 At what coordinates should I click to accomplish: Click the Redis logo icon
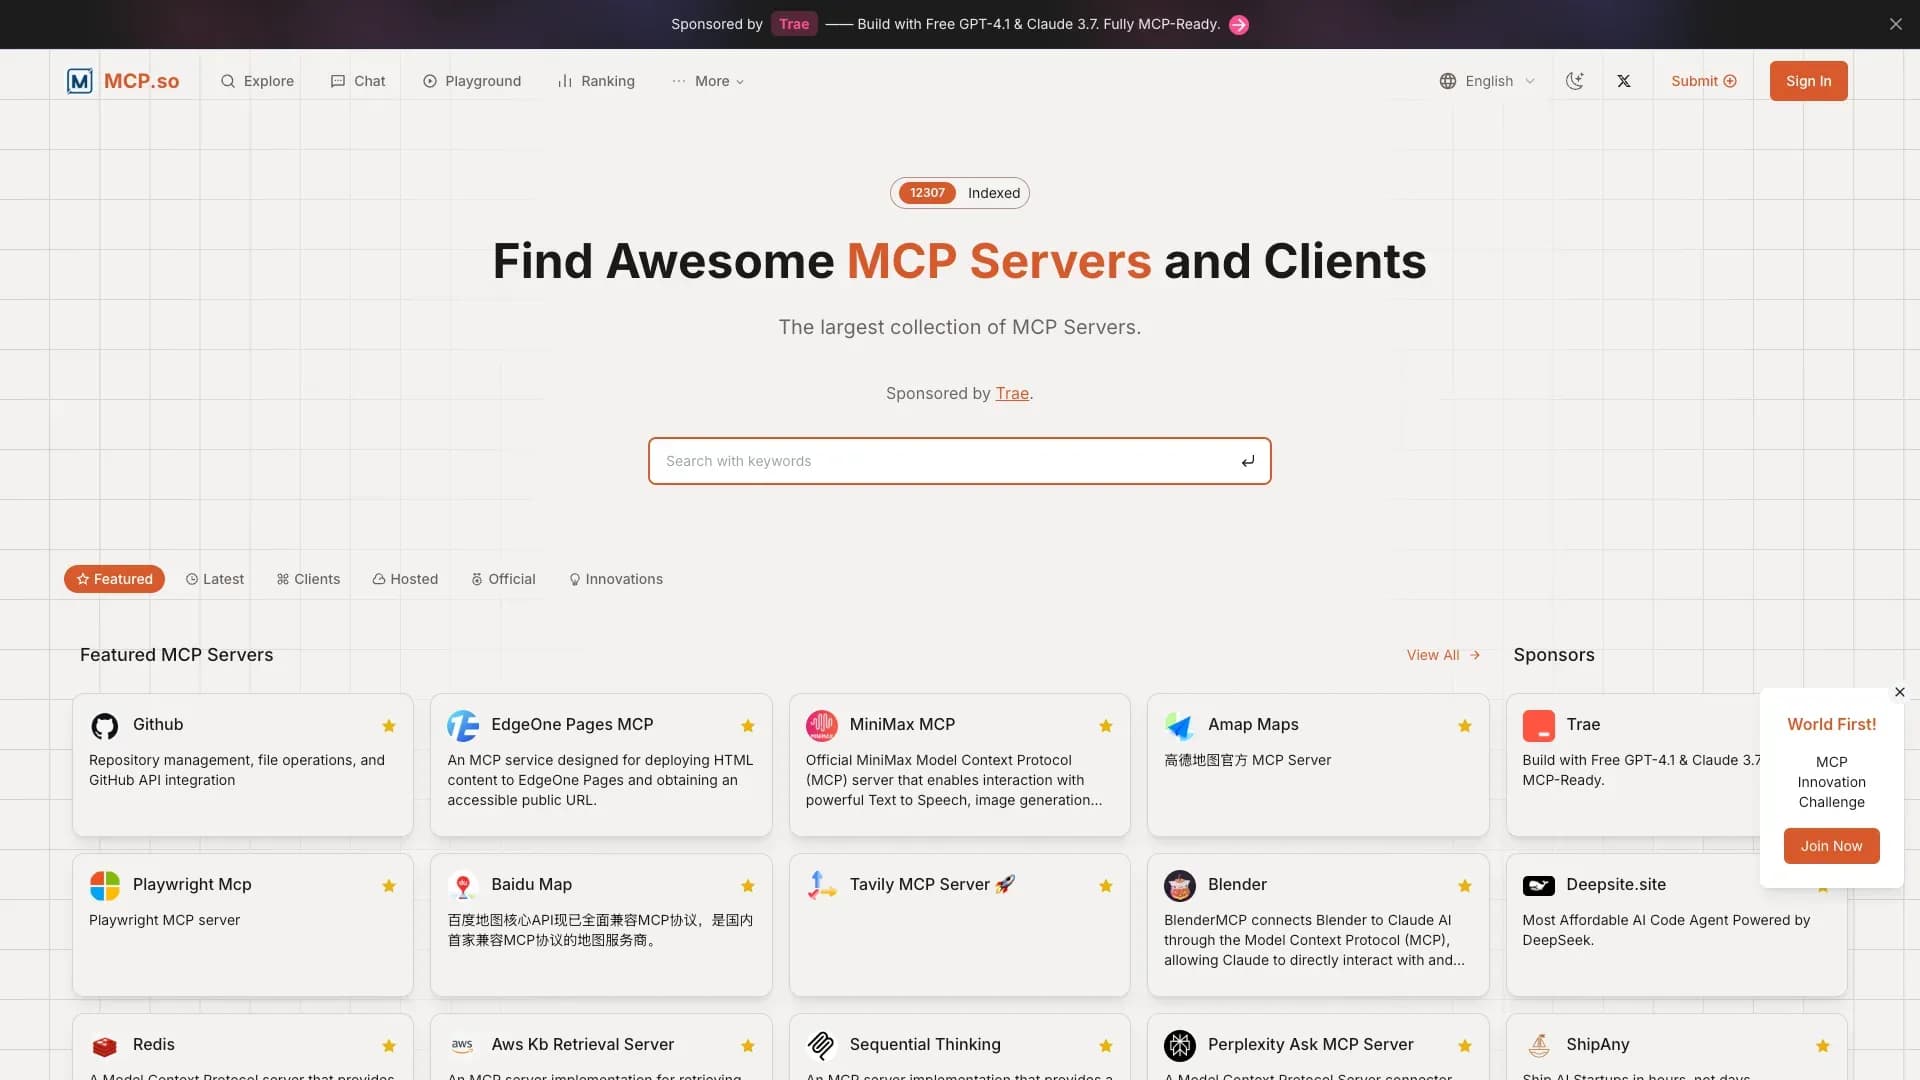click(x=105, y=1046)
